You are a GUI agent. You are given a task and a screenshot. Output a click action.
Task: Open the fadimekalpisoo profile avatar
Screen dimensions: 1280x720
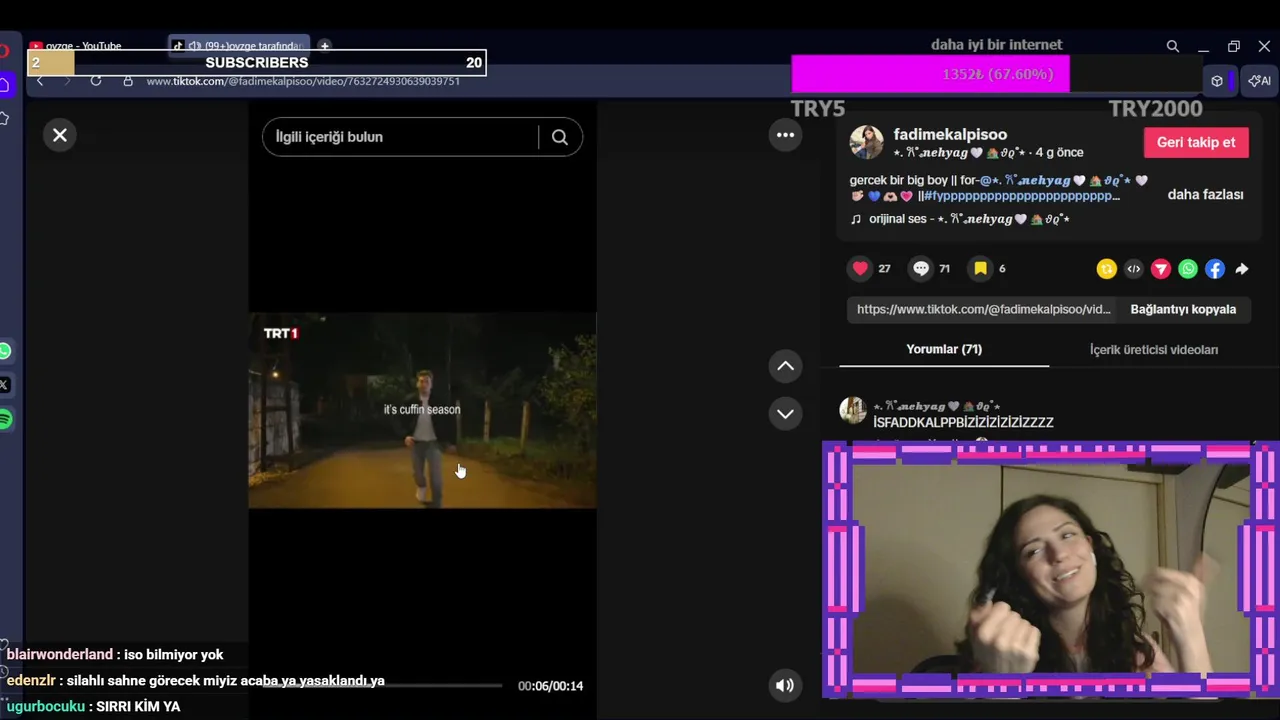pyautogui.click(x=866, y=142)
